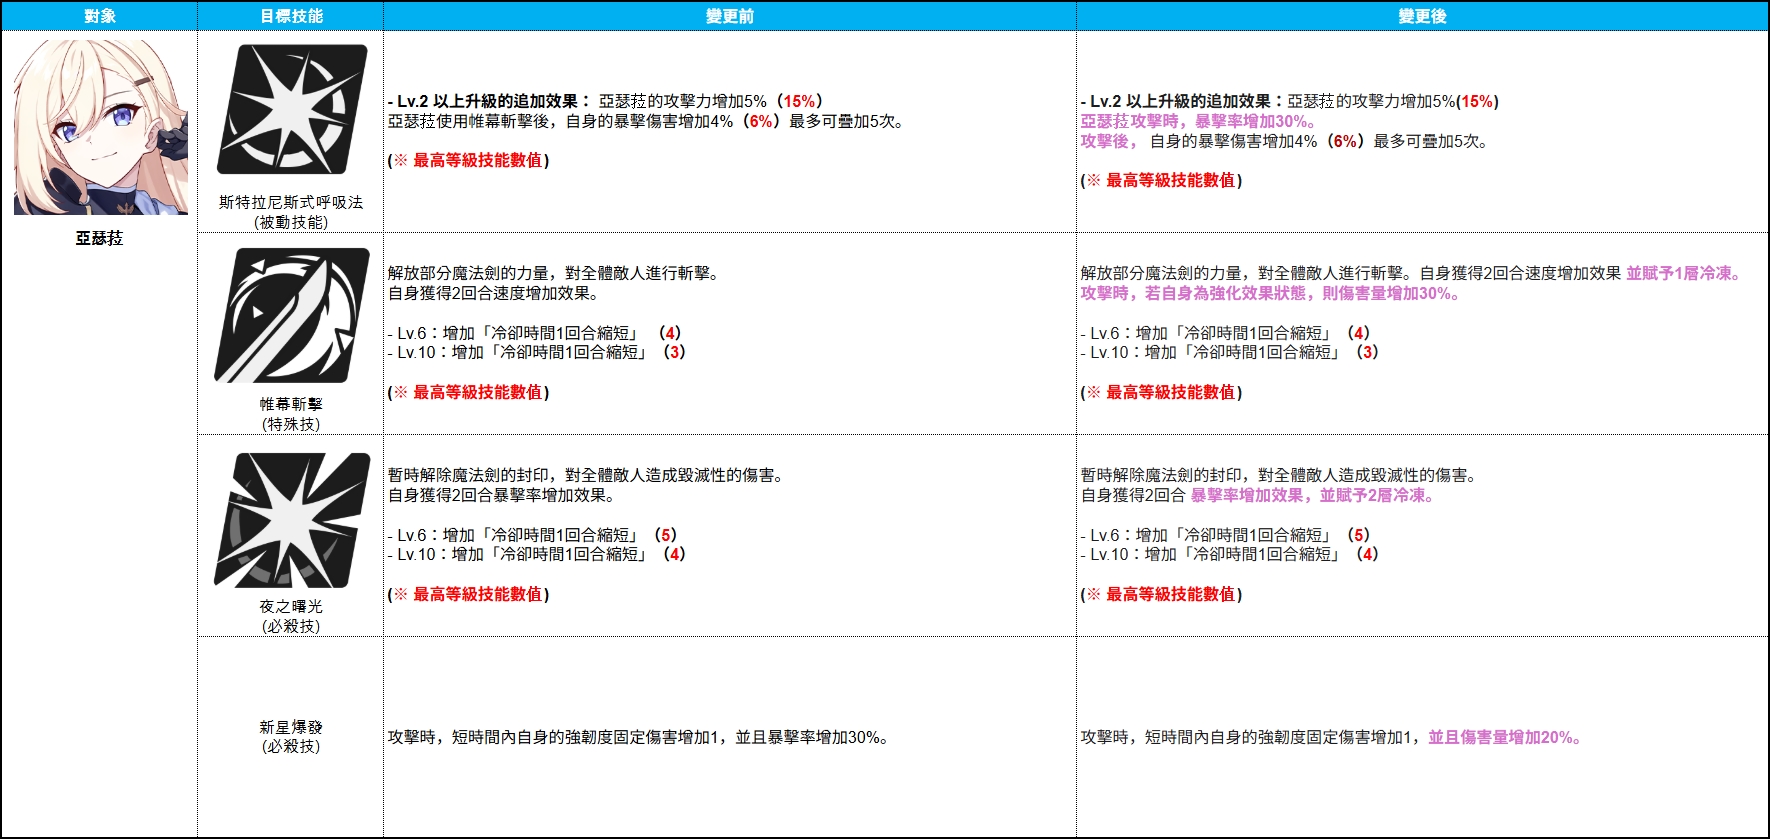Click the 亞瑟菈 character name label
The image size is (1770, 839).
[100, 238]
